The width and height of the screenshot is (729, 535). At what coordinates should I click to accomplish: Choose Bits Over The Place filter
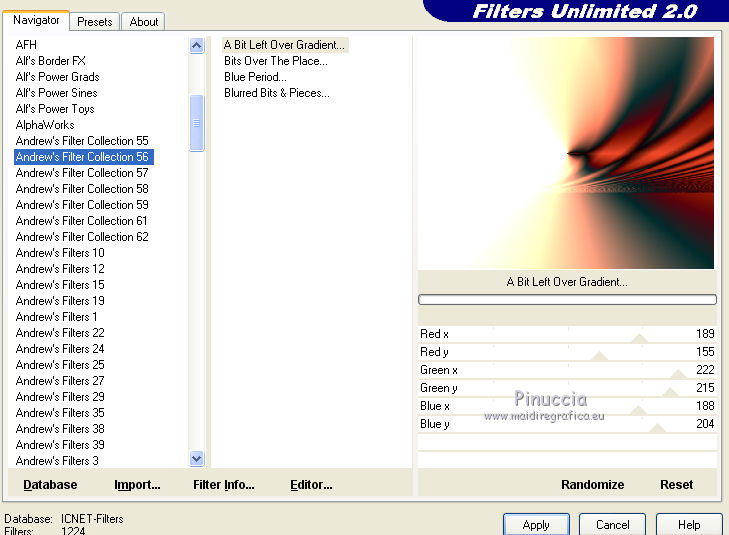(x=276, y=61)
